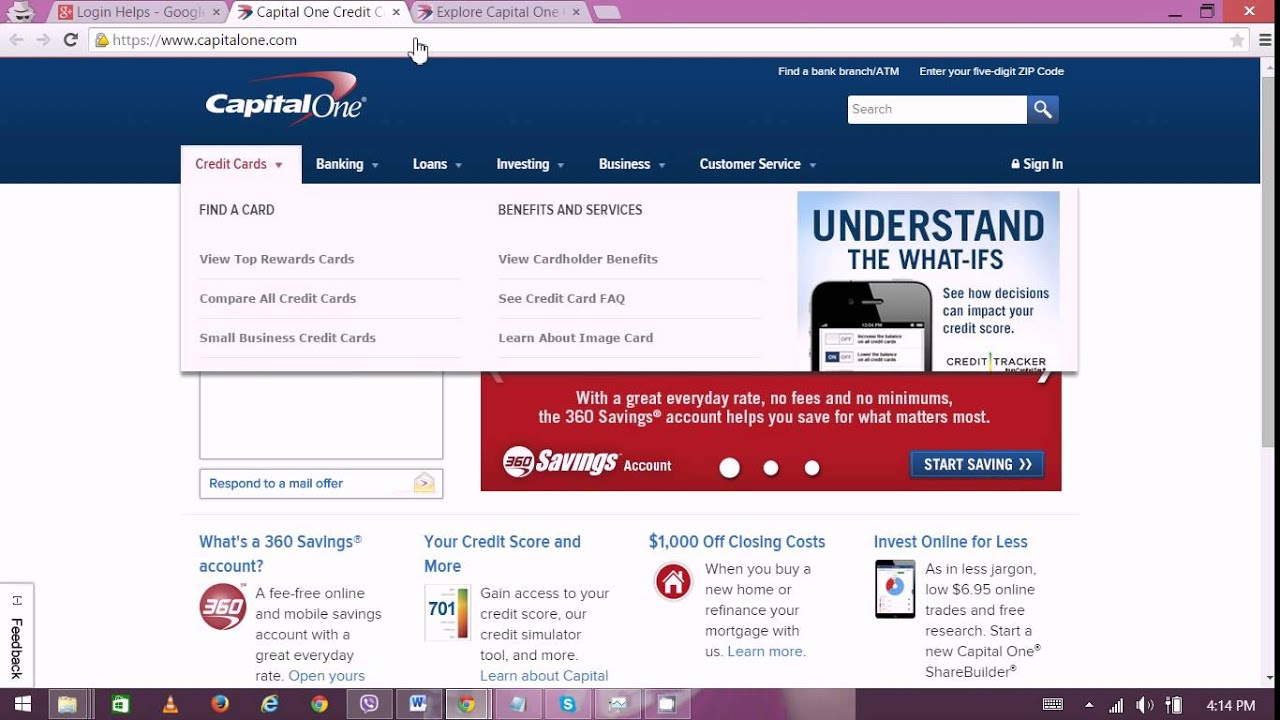The height and width of the screenshot is (720, 1280).
Task: Open Your Credit Score and More heading
Action: (x=502, y=553)
